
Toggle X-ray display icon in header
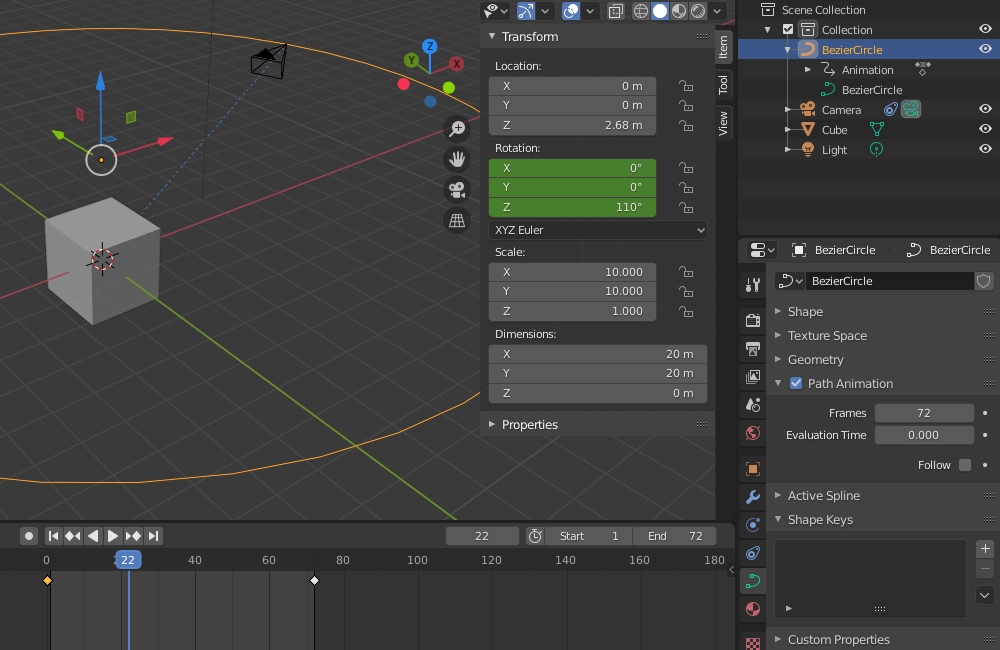pyautogui.click(x=615, y=11)
